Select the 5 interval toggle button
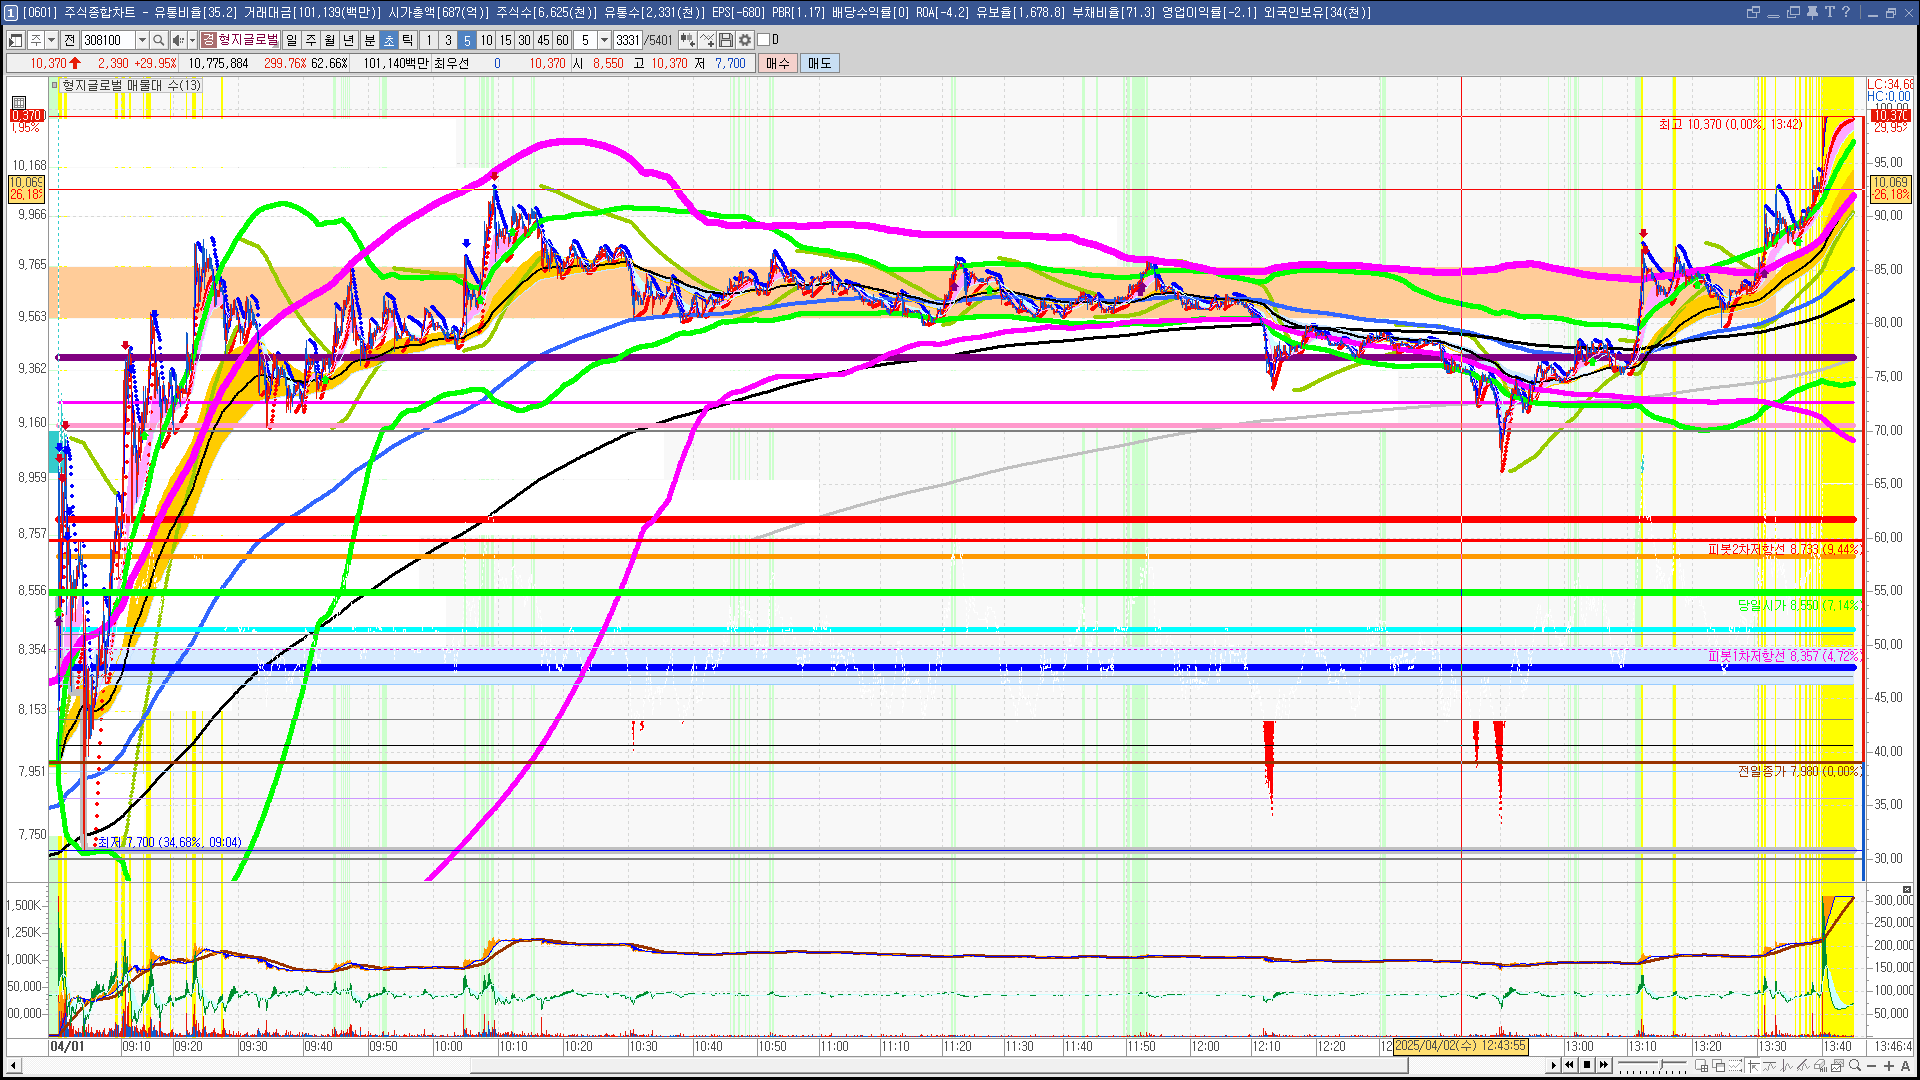This screenshot has width=1920, height=1080. (x=467, y=40)
